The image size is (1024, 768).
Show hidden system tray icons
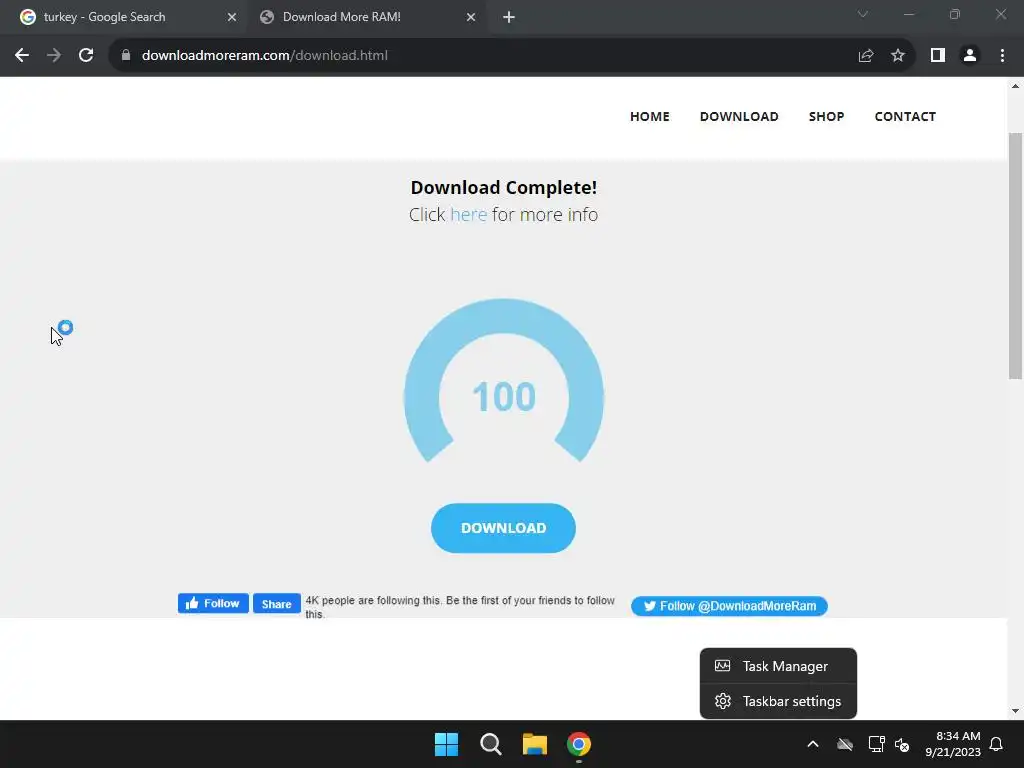click(813, 744)
